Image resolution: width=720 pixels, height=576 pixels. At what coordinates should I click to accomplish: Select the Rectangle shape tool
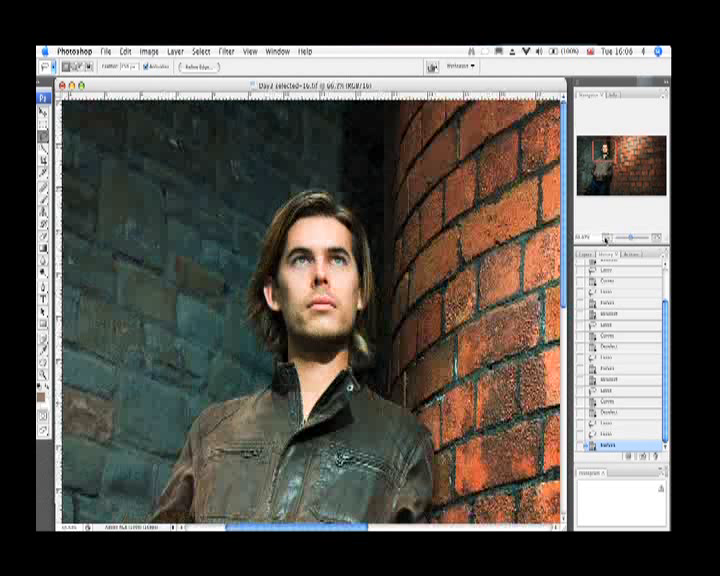coord(43,324)
